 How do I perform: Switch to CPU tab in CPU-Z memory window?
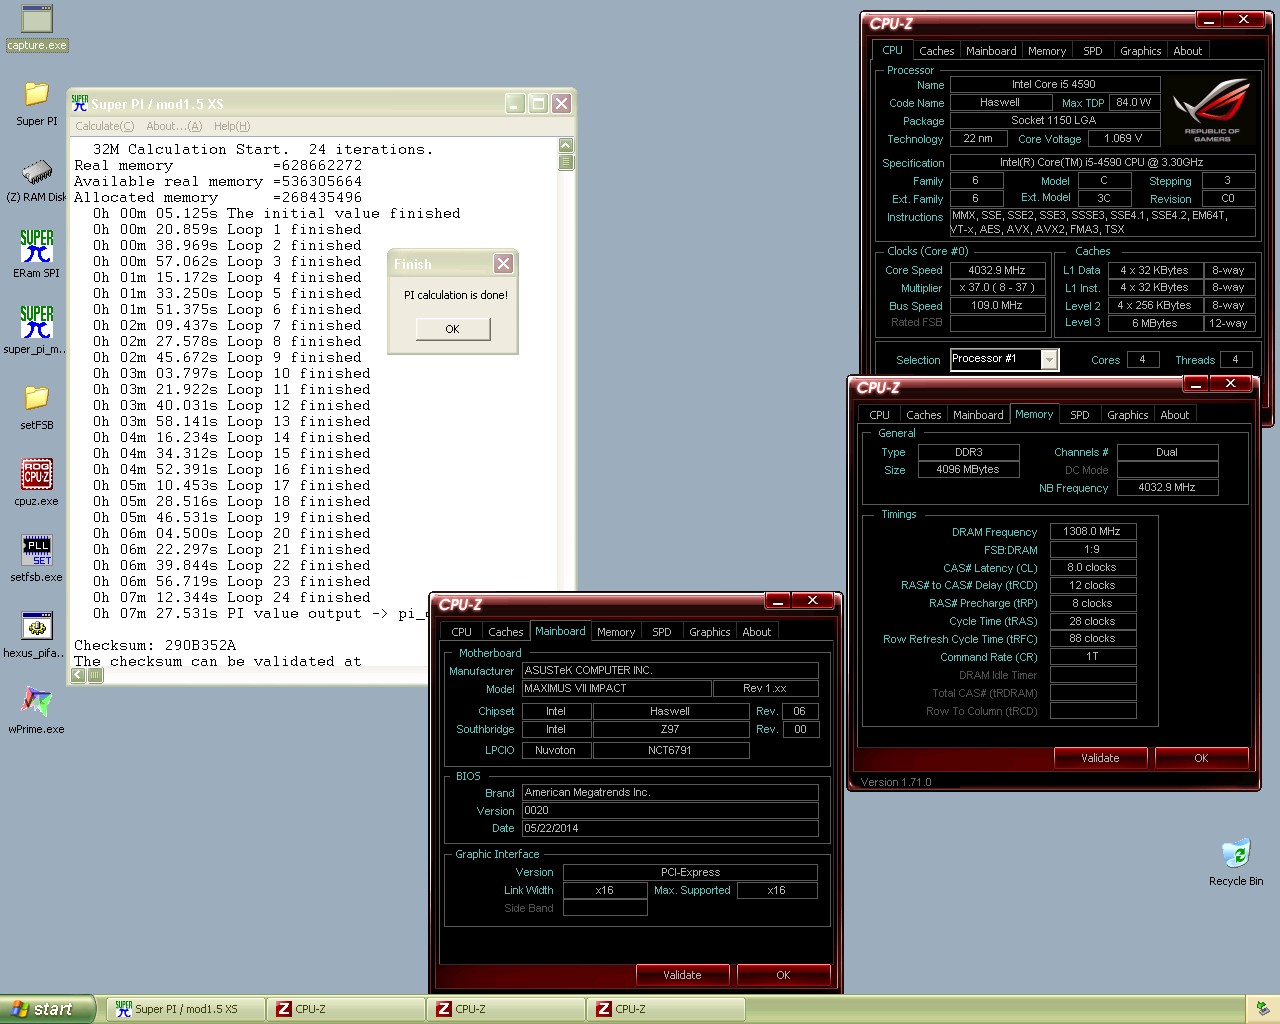point(880,415)
